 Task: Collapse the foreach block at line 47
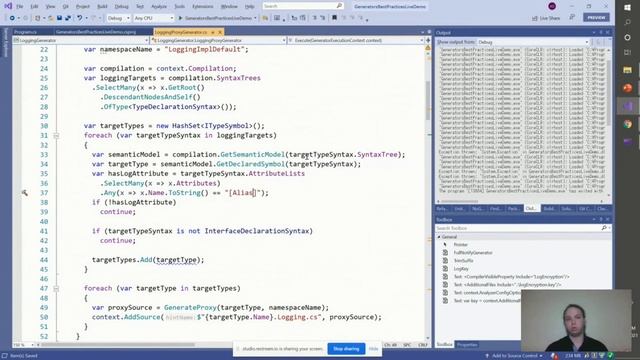[56, 289]
